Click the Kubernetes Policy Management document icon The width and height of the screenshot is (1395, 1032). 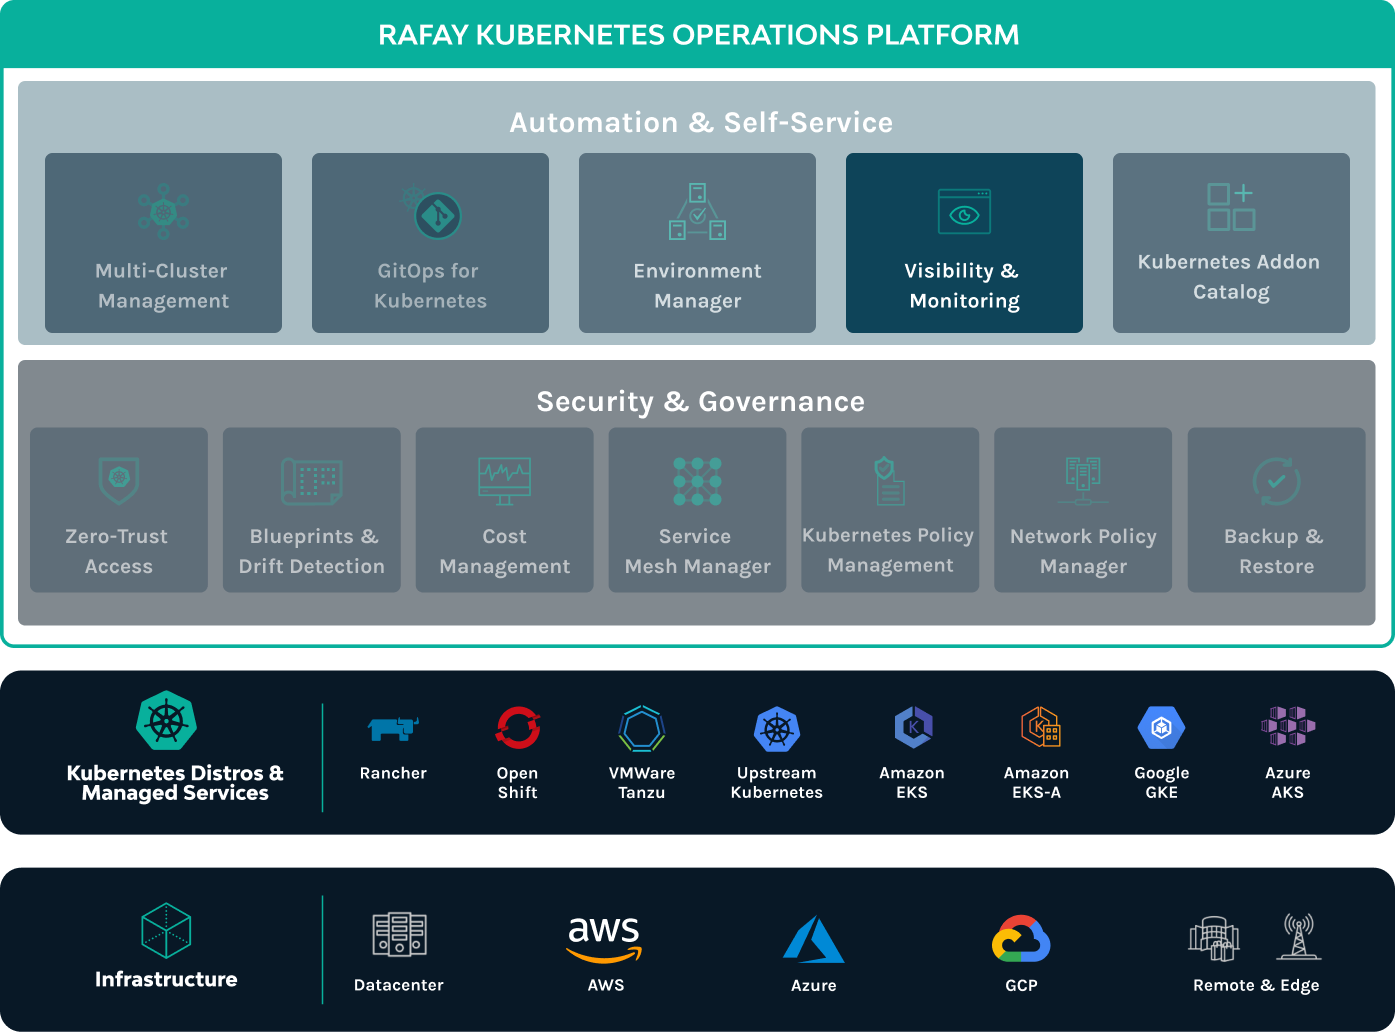(889, 481)
